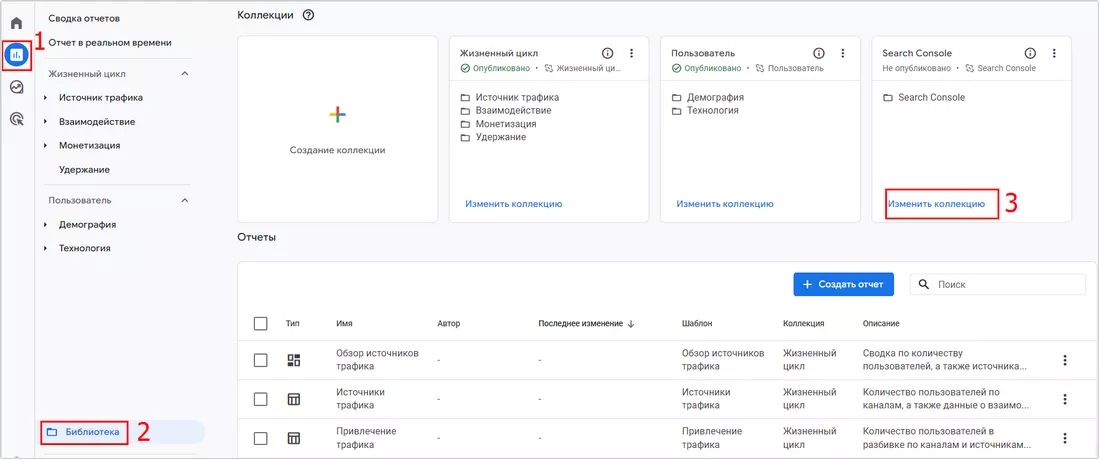The width and height of the screenshot is (1100, 460).
Task: Click the table type icon in Привлечение трафика row
Action: pyautogui.click(x=294, y=438)
